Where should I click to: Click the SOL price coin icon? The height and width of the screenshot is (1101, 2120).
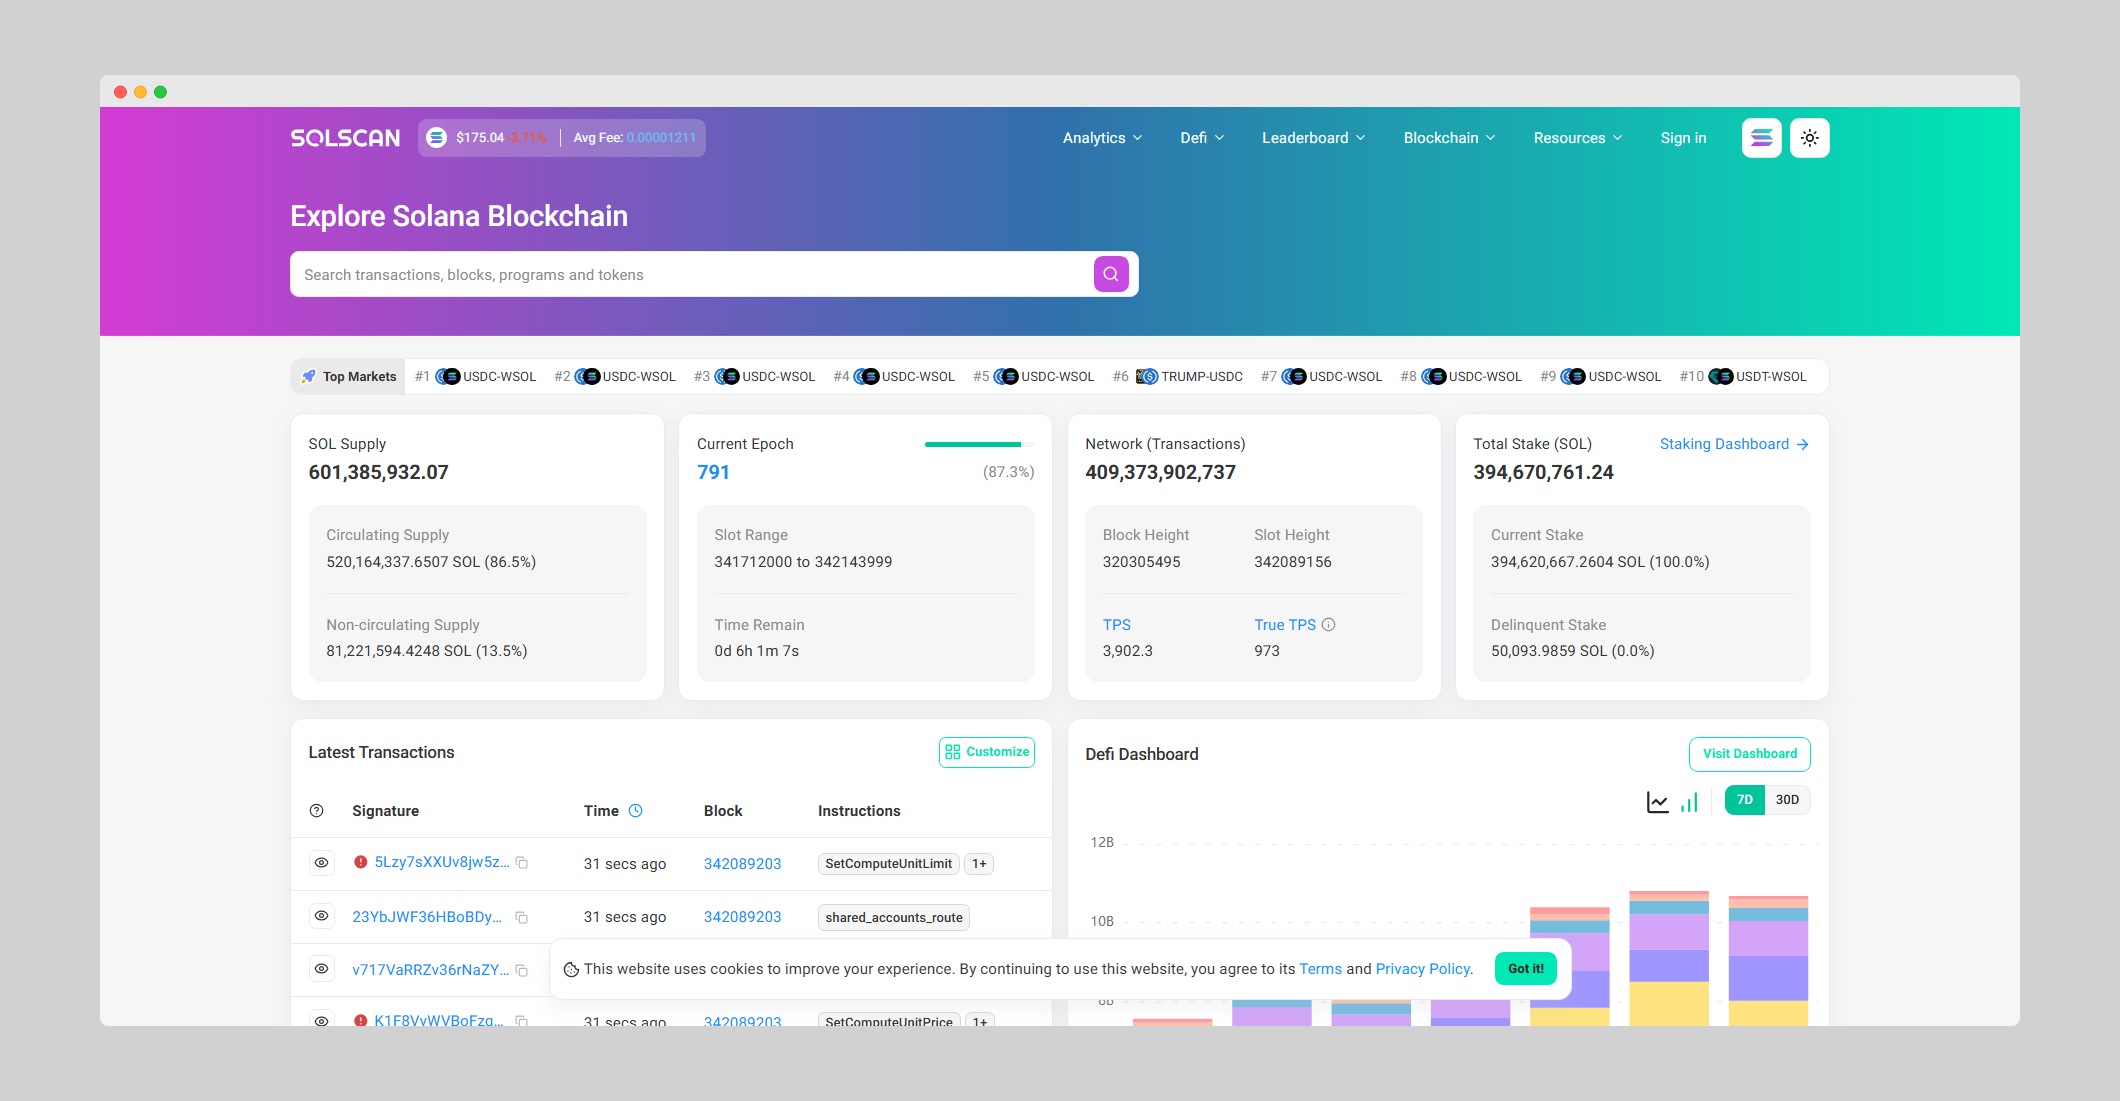pyautogui.click(x=437, y=138)
